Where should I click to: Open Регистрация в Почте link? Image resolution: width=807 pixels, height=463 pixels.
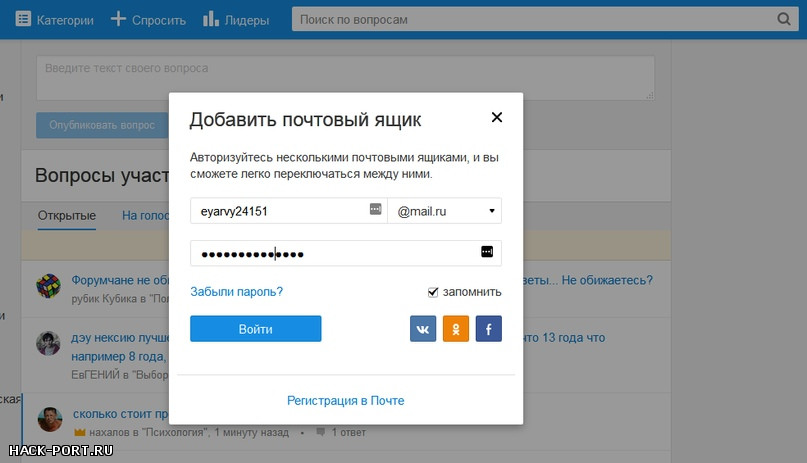pyautogui.click(x=345, y=400)
